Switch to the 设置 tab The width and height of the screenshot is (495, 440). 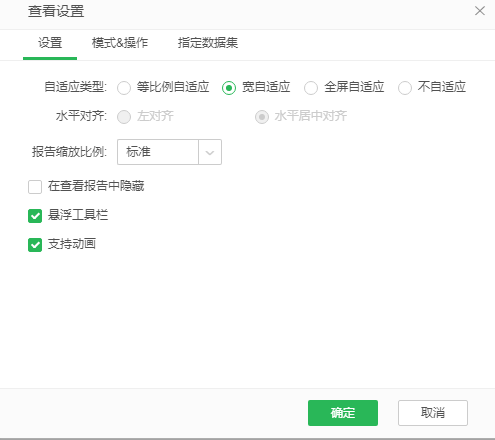point(50,43)
